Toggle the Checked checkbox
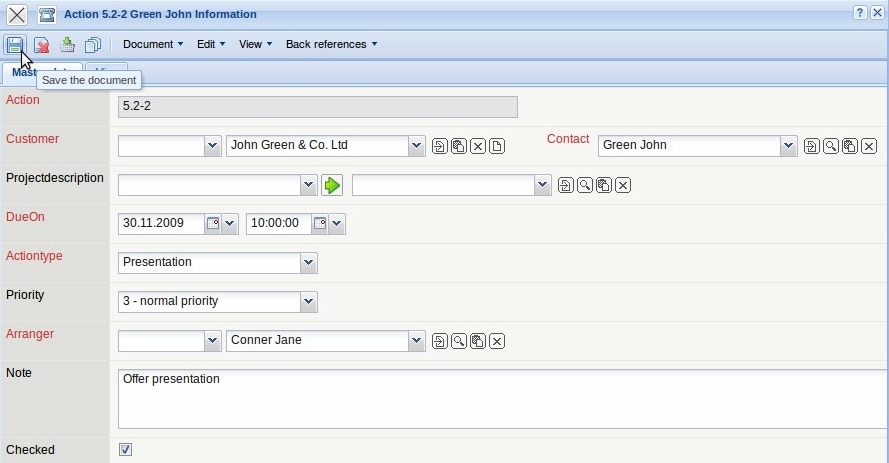The width and height of the screenshot is (889, 463). [x=125, y=449]
